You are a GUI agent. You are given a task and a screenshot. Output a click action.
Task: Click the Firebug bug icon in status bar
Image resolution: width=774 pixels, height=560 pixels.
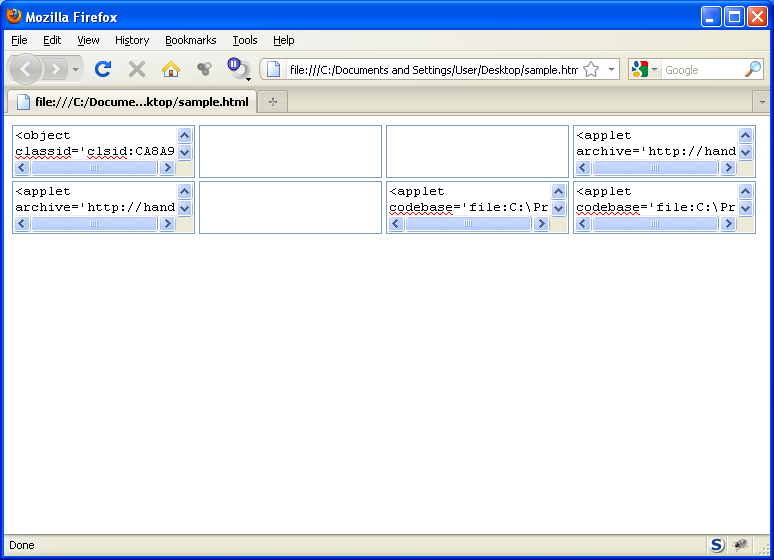[740, 545]
